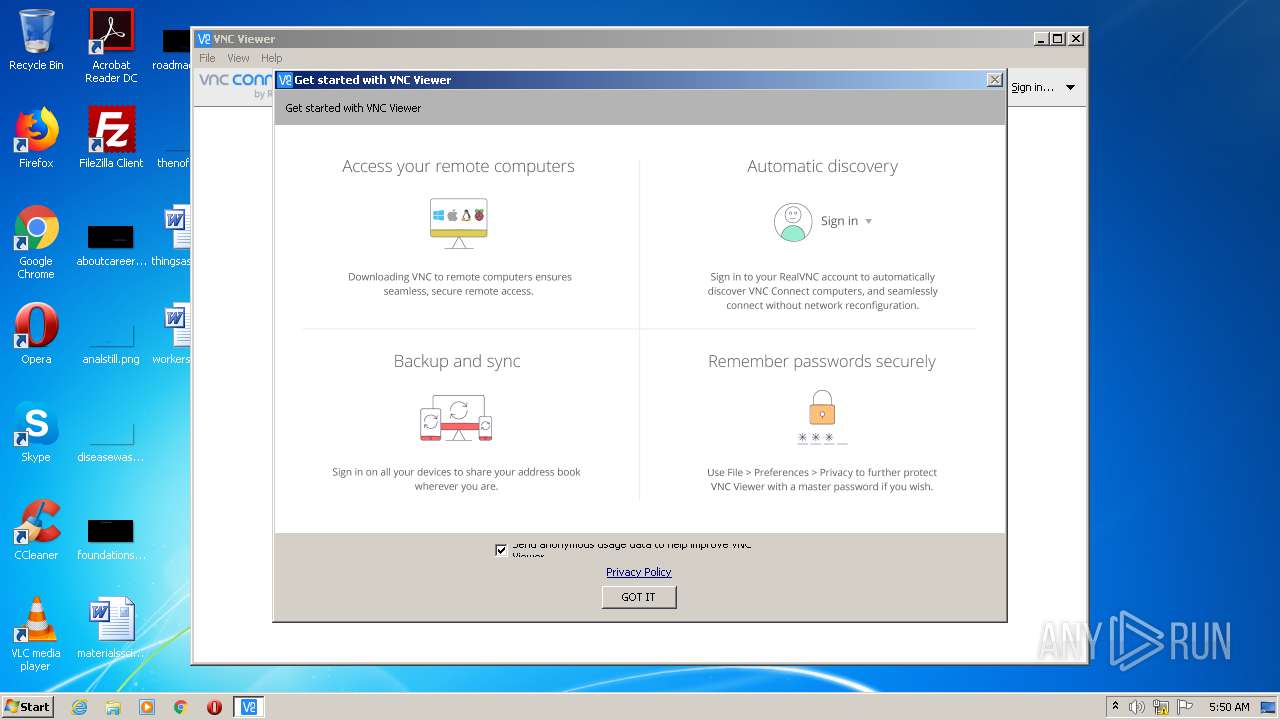
Task: Open the Opera desktop icon
Action: pos(36,334)
